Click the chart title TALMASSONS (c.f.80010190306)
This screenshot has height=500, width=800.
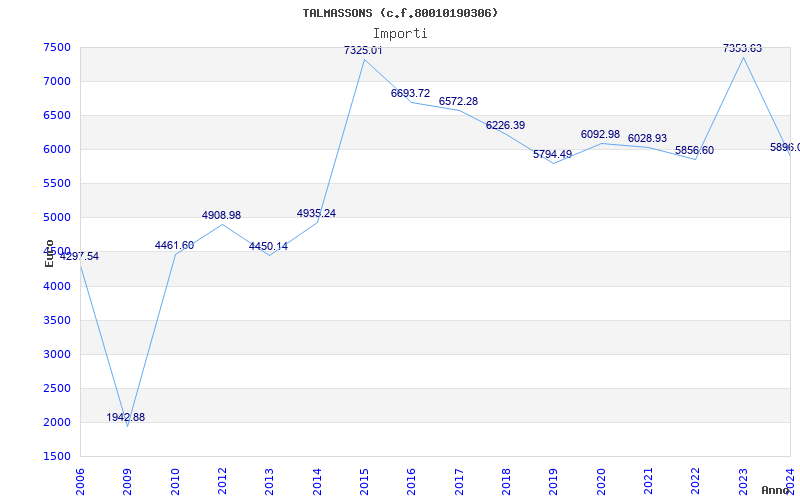400,13
